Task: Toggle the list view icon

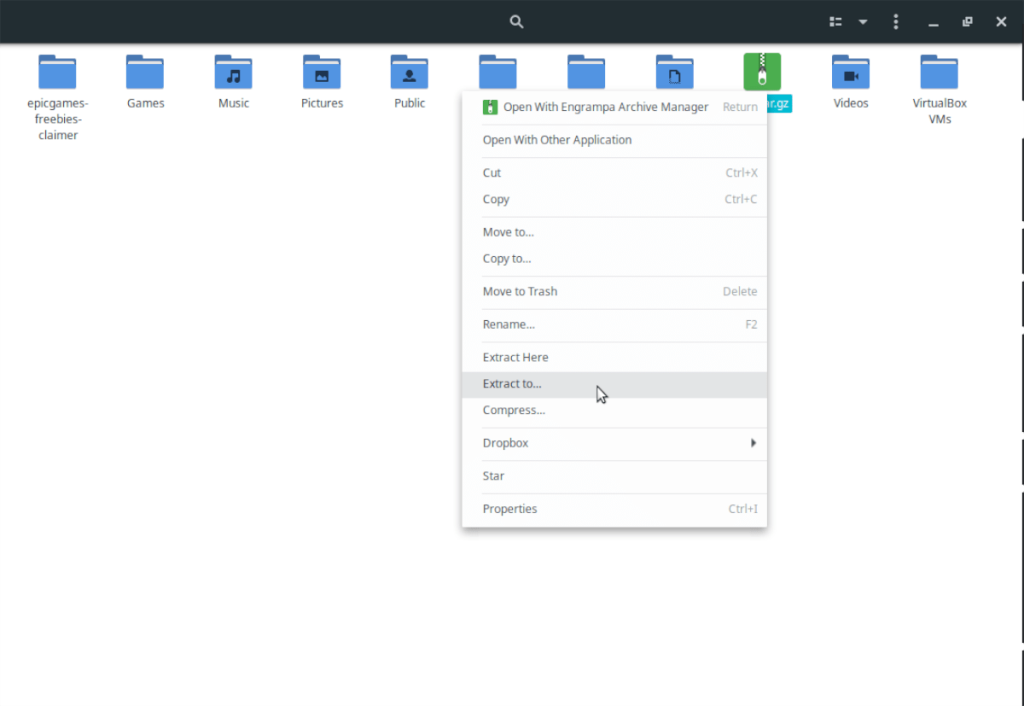Action: coord(836,22)
